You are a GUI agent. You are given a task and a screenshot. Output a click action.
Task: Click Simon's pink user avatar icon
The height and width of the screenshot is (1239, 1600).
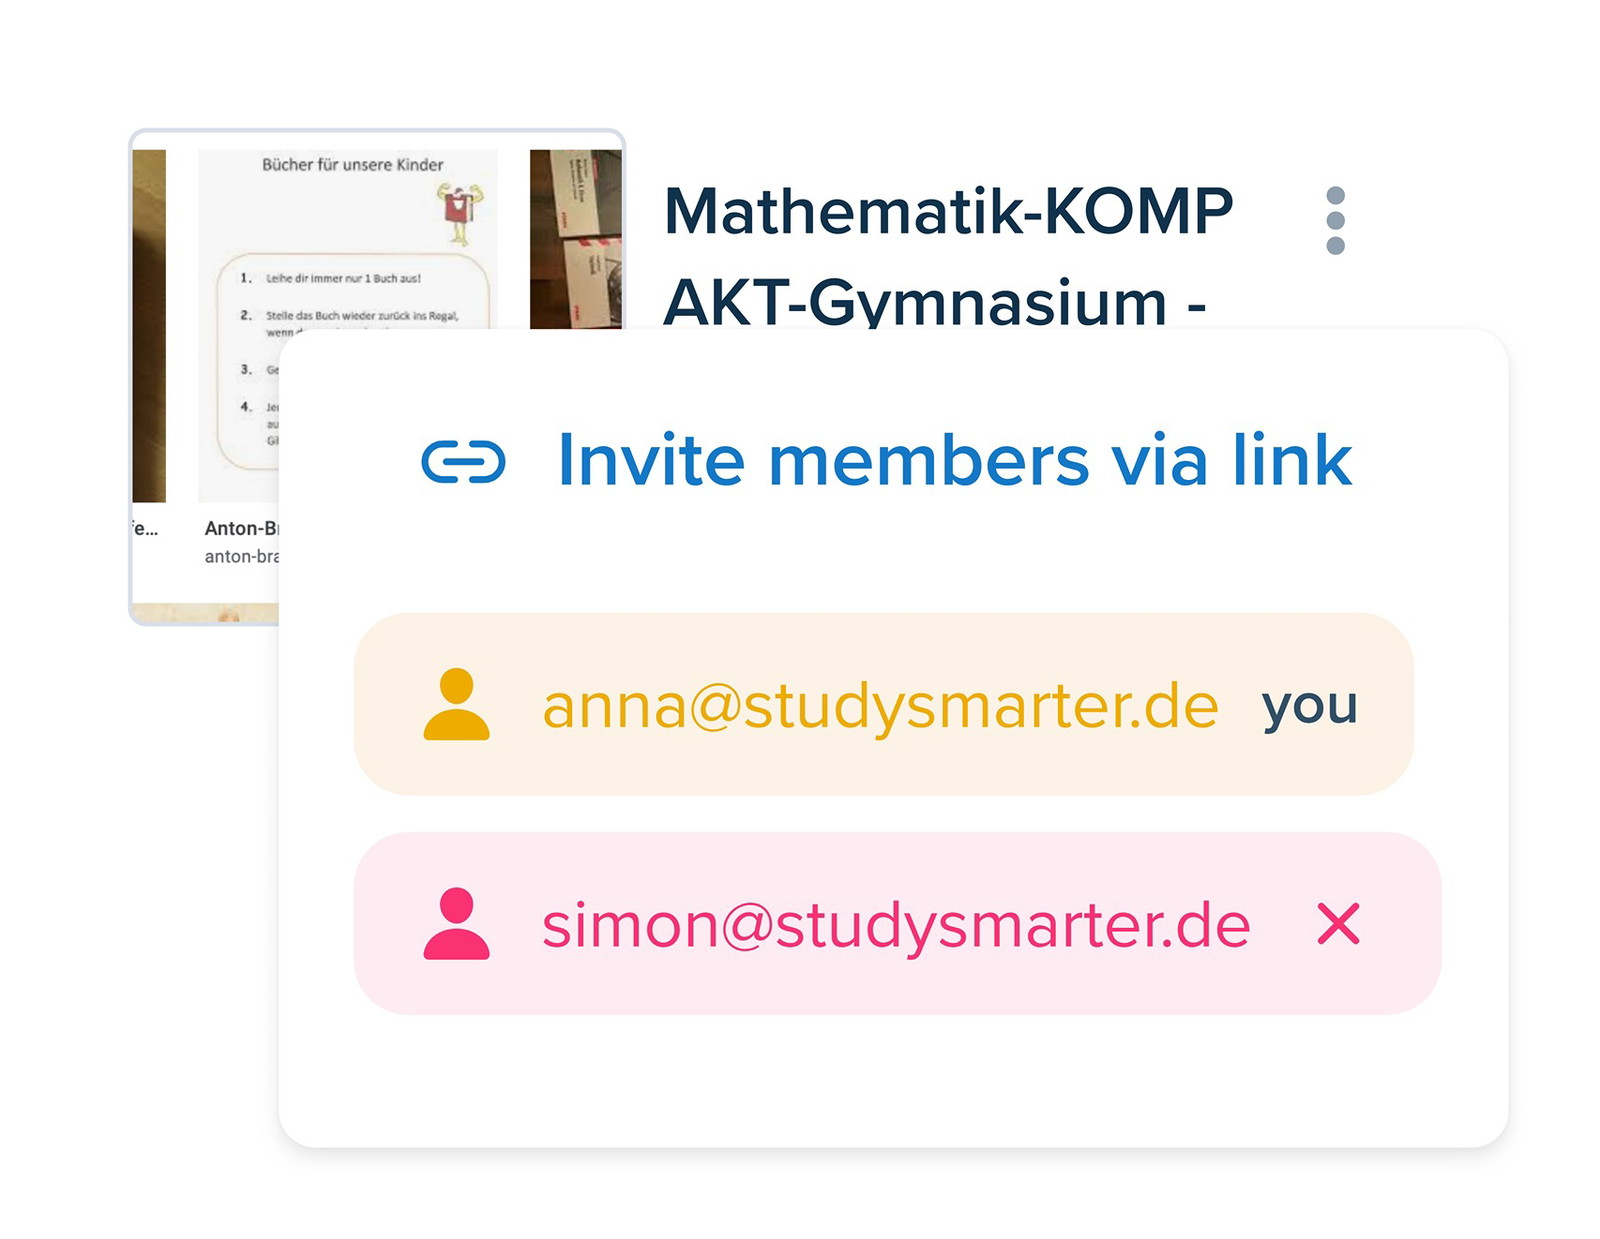point(456,924)
